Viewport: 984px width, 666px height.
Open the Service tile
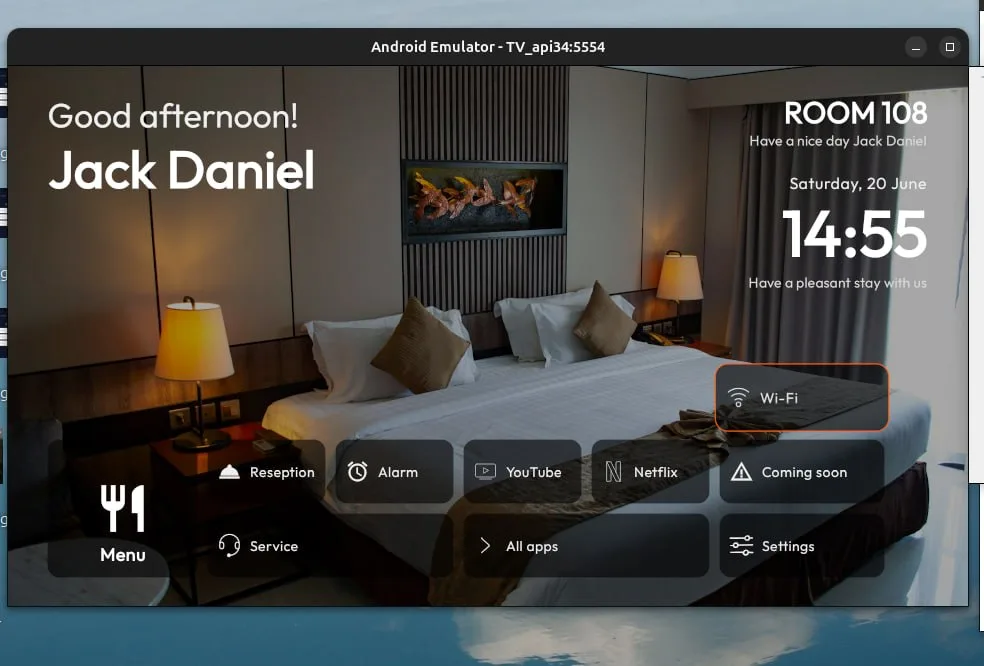330,545
